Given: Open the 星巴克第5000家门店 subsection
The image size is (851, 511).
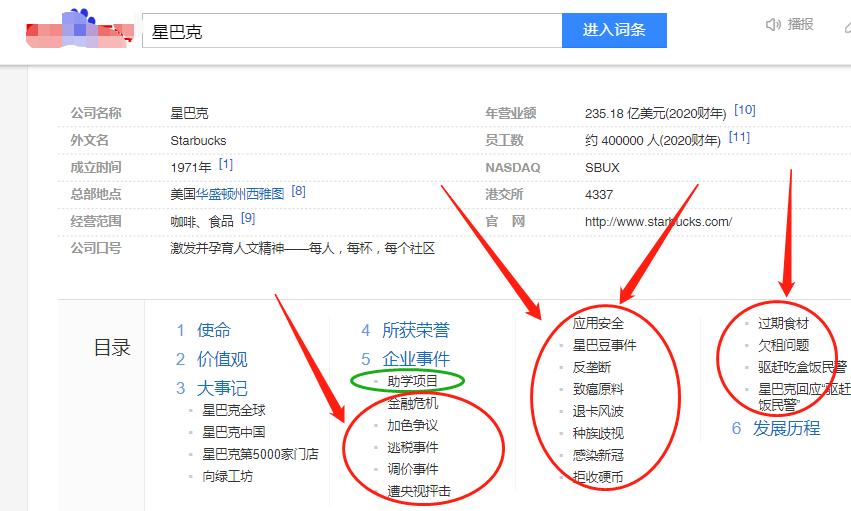Looking at the screenshot, I should coord(261,454).
